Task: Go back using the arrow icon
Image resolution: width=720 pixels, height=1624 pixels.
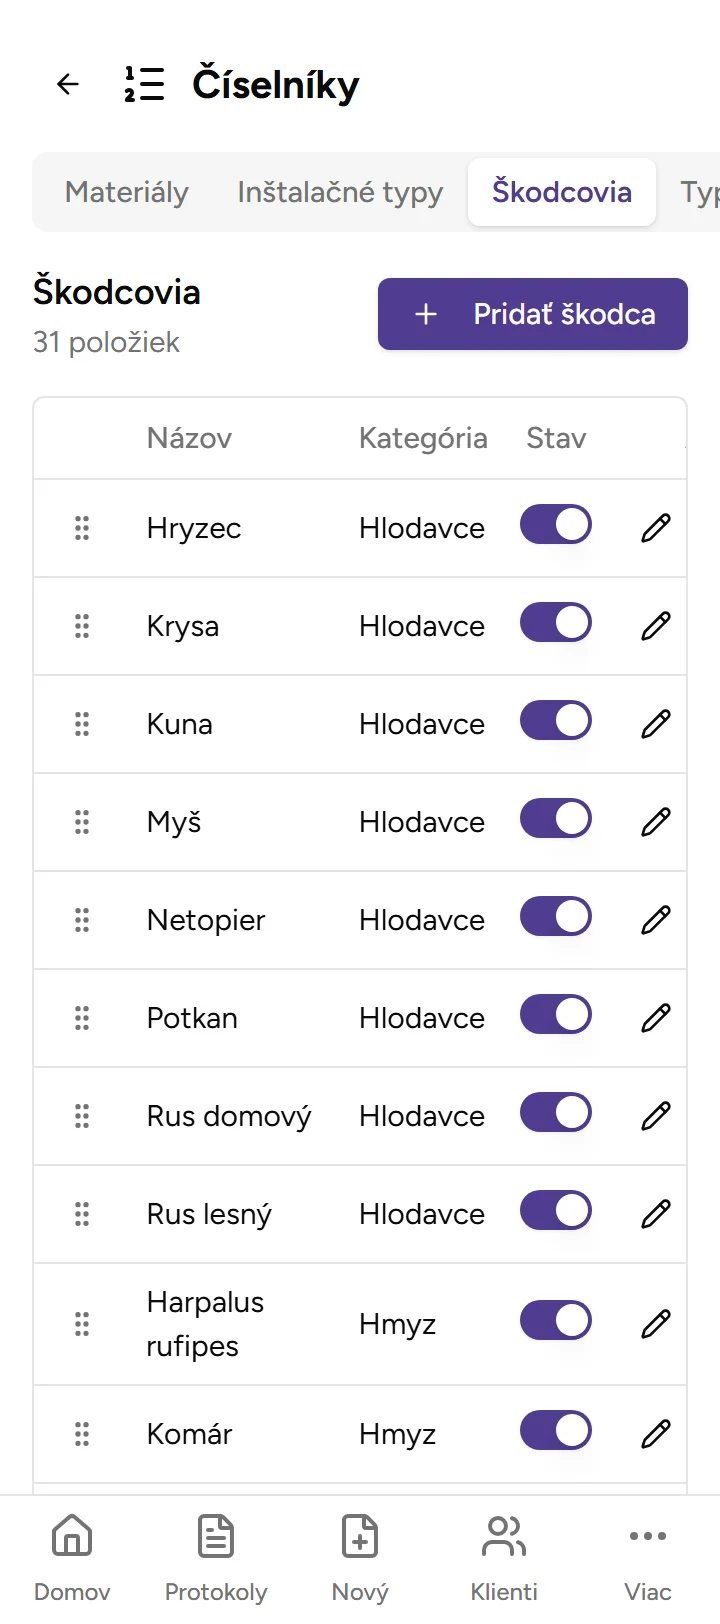Action: pos(67,84)
